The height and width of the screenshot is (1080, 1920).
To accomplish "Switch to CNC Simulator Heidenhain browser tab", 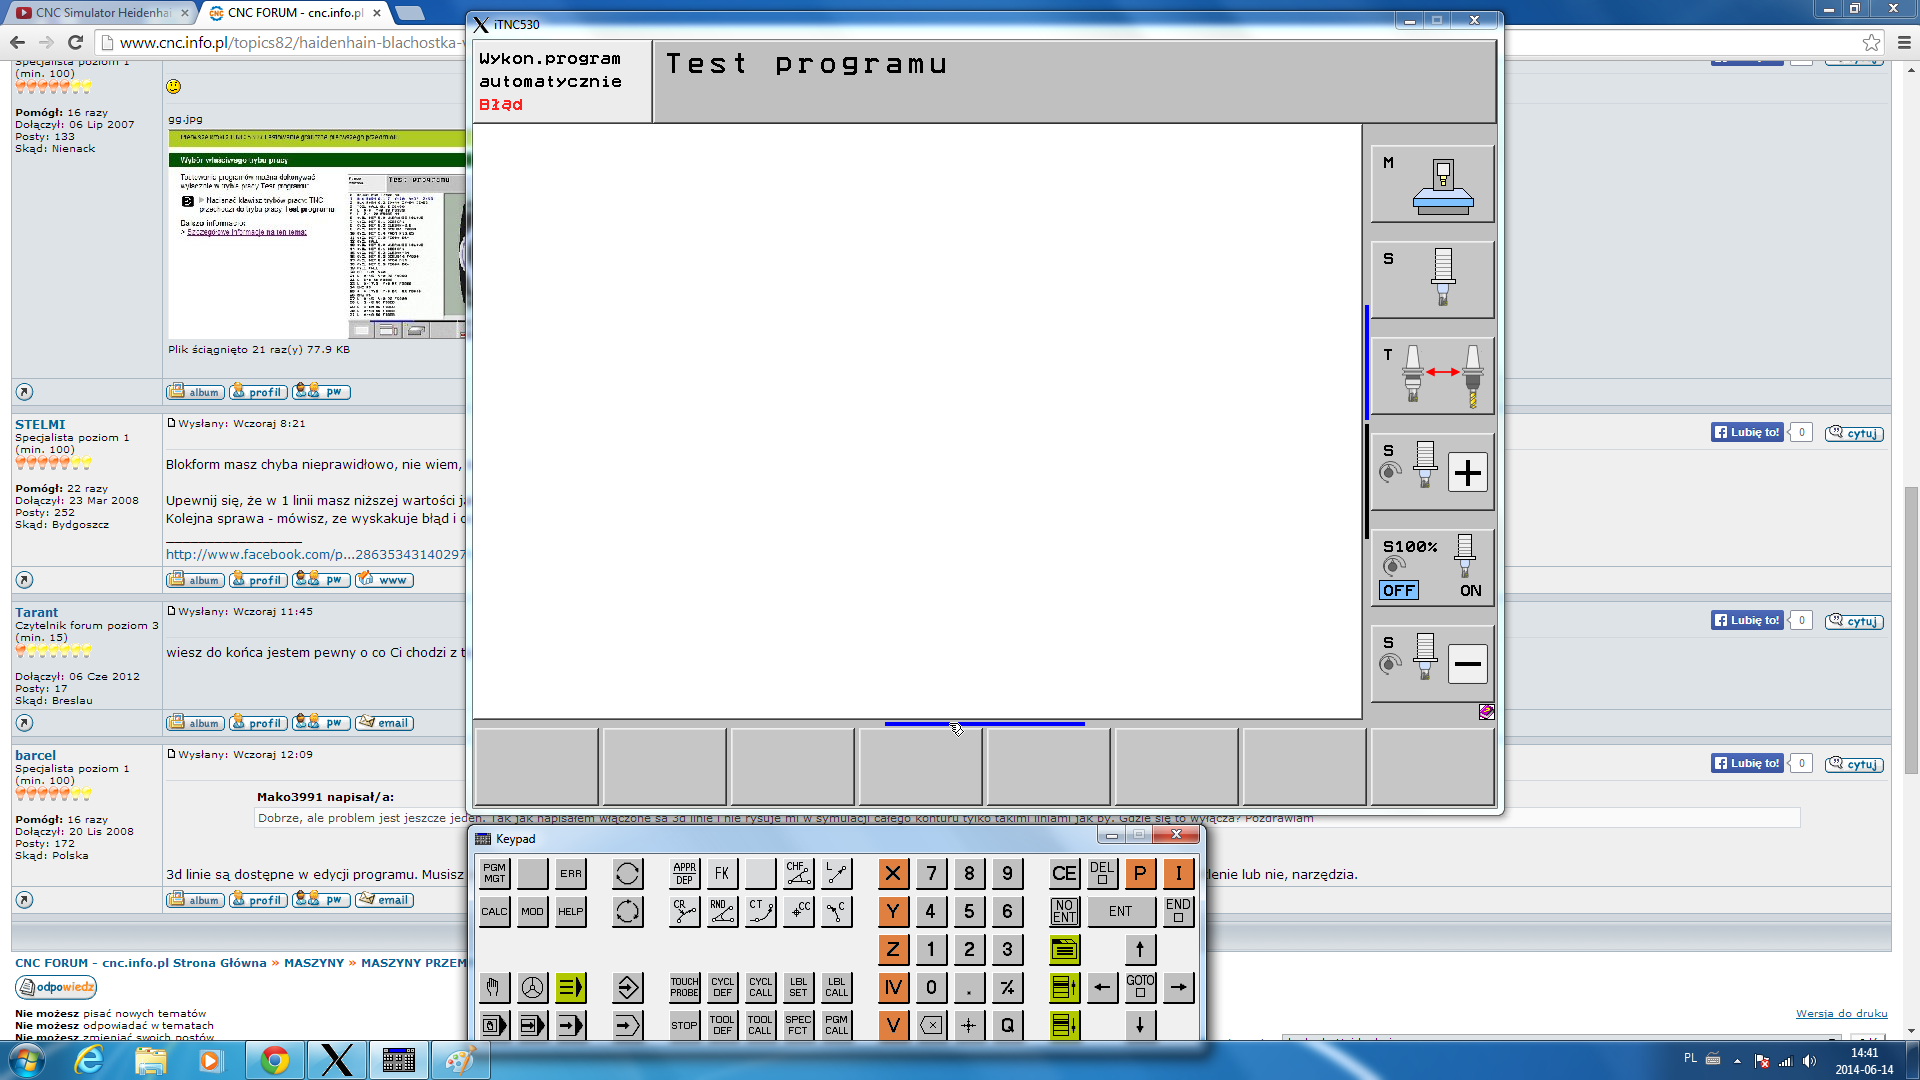I will point(100,13).
